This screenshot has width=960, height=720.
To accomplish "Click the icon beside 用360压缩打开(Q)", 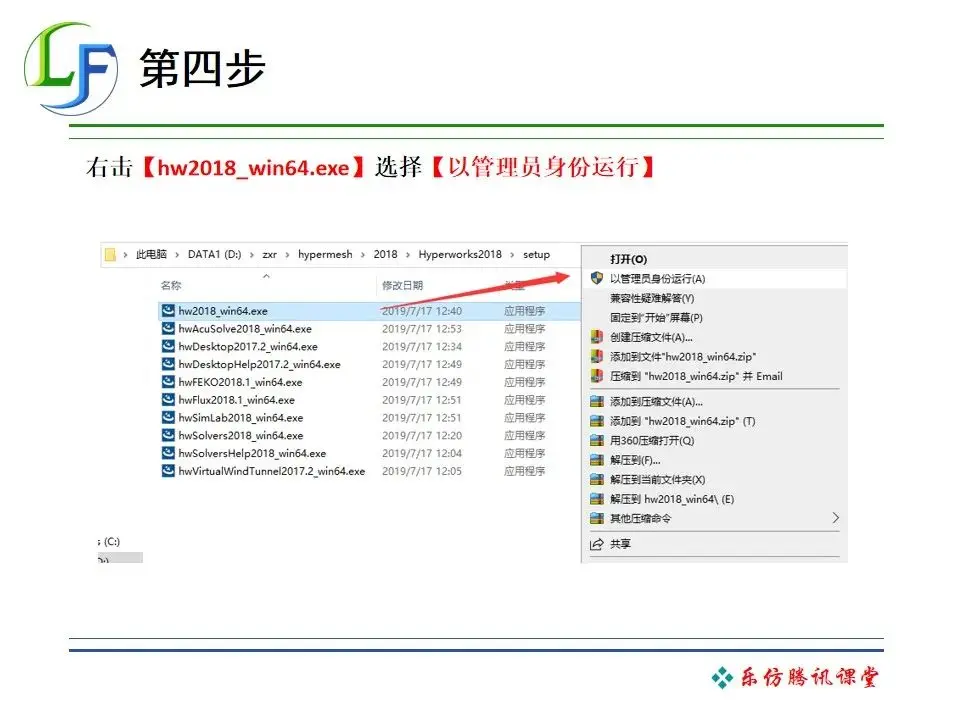I will coord(597,441).
